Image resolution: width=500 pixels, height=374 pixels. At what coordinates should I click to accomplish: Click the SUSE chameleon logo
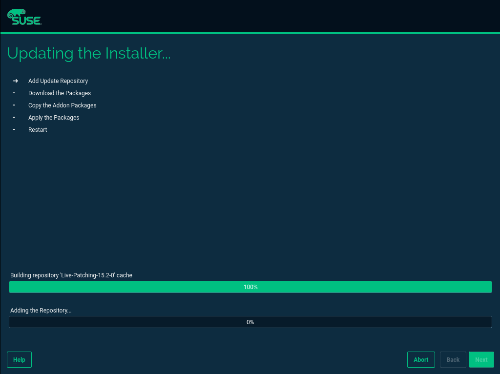point(24,17)
